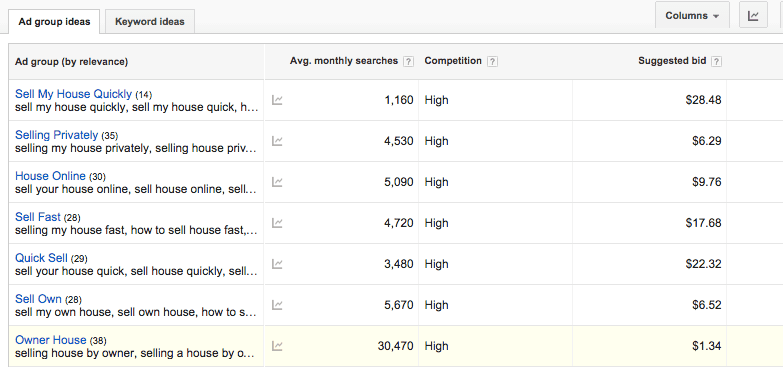The width and height of the screenshot is (783, 367).
Task: Click the 5,090 monthly searches value
Action: click(399, 182)
